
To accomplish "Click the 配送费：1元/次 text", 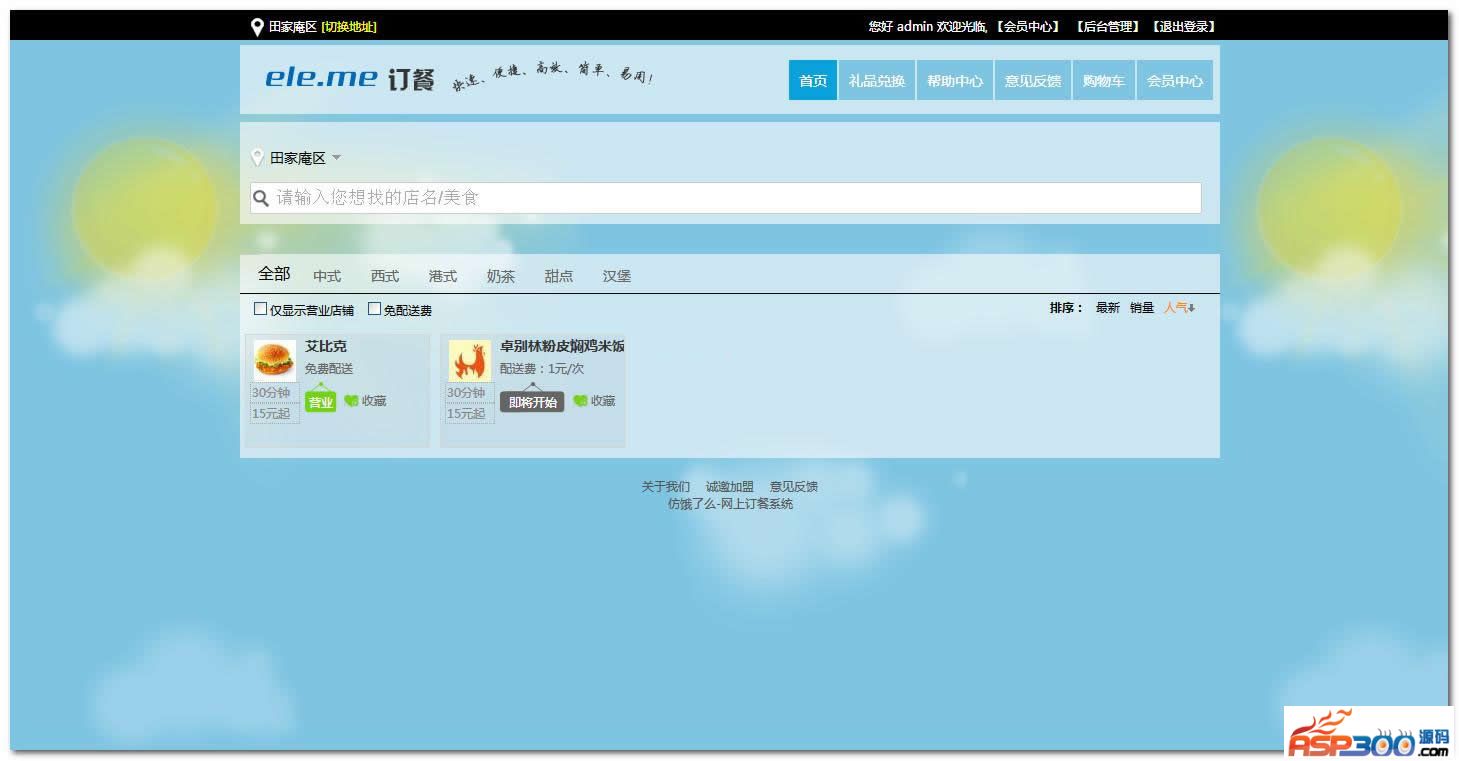I will point(542,369).
